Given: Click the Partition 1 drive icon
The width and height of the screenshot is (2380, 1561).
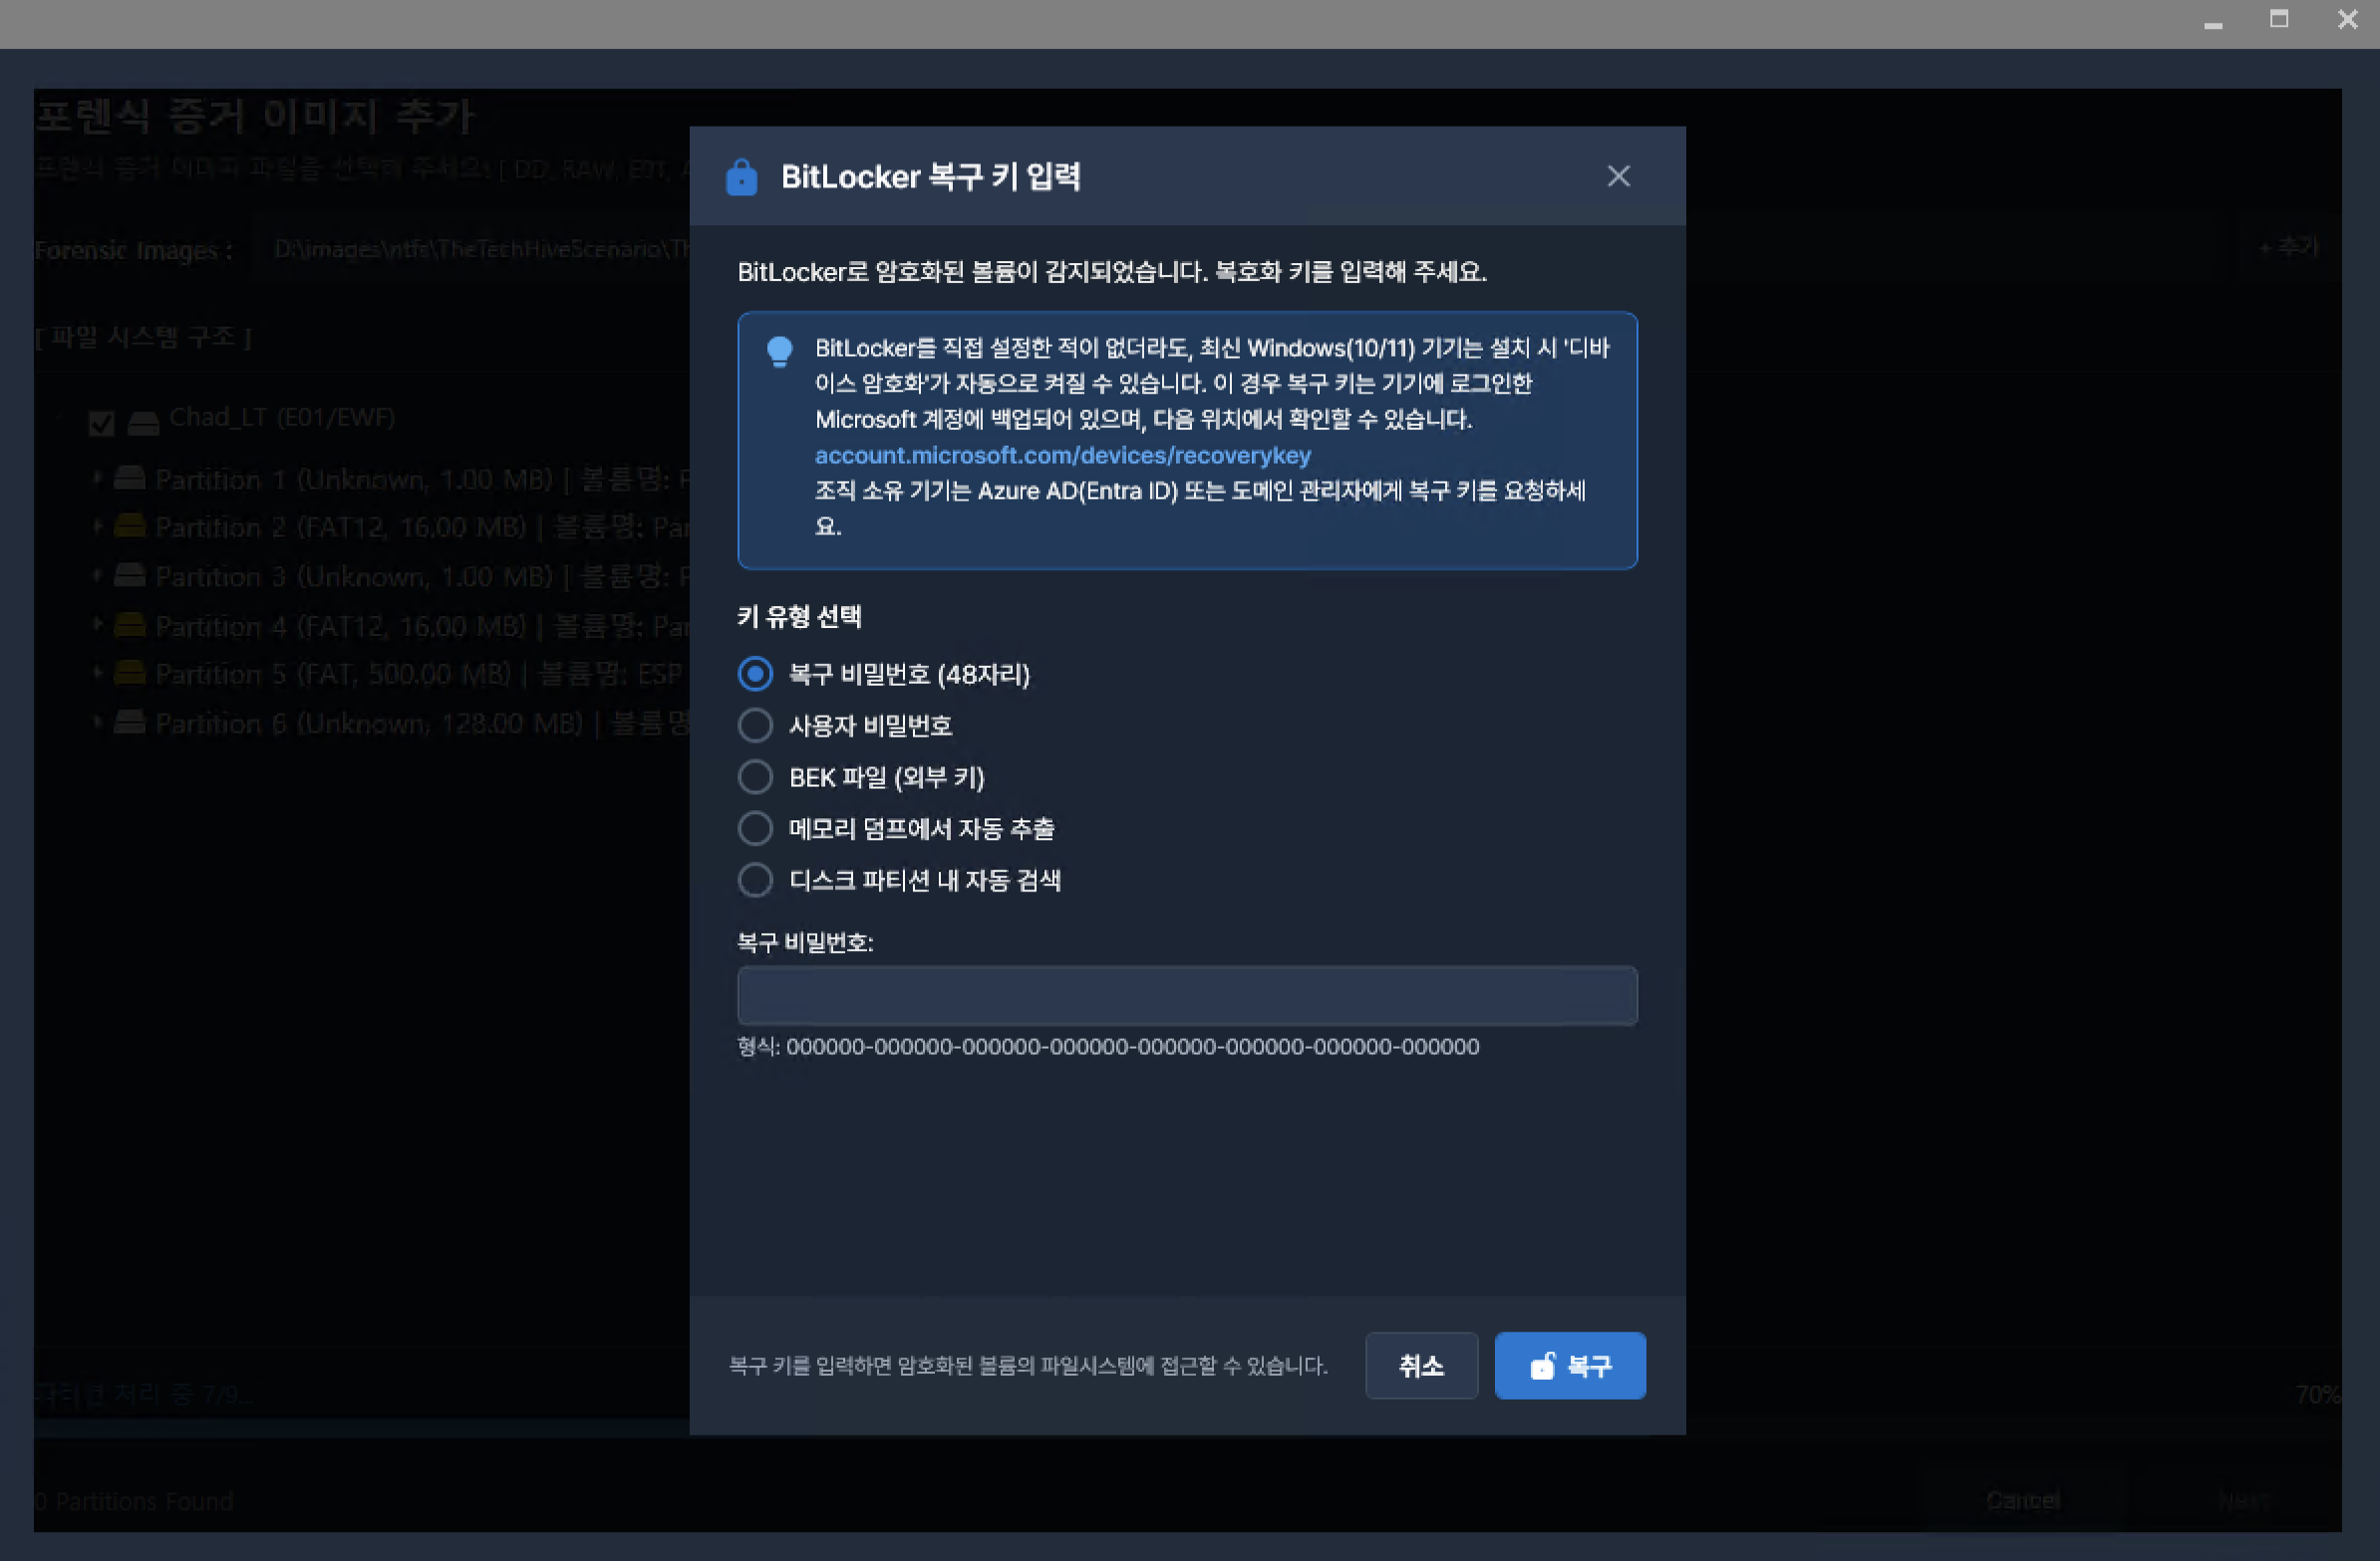Looking at the screenshot, I should pyautogui.click(x=129, y=477).
